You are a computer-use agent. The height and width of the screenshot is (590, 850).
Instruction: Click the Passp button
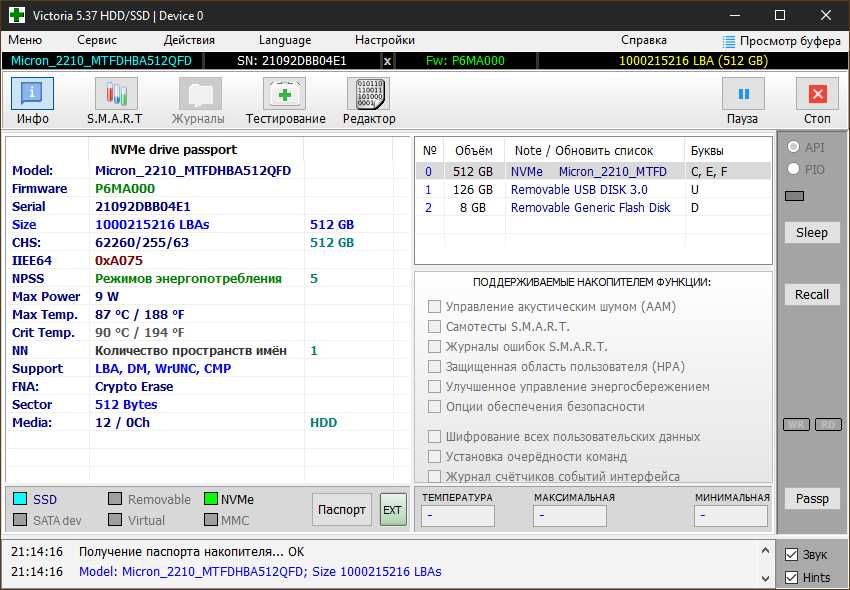pyautogui.click(x=812, y=498)
